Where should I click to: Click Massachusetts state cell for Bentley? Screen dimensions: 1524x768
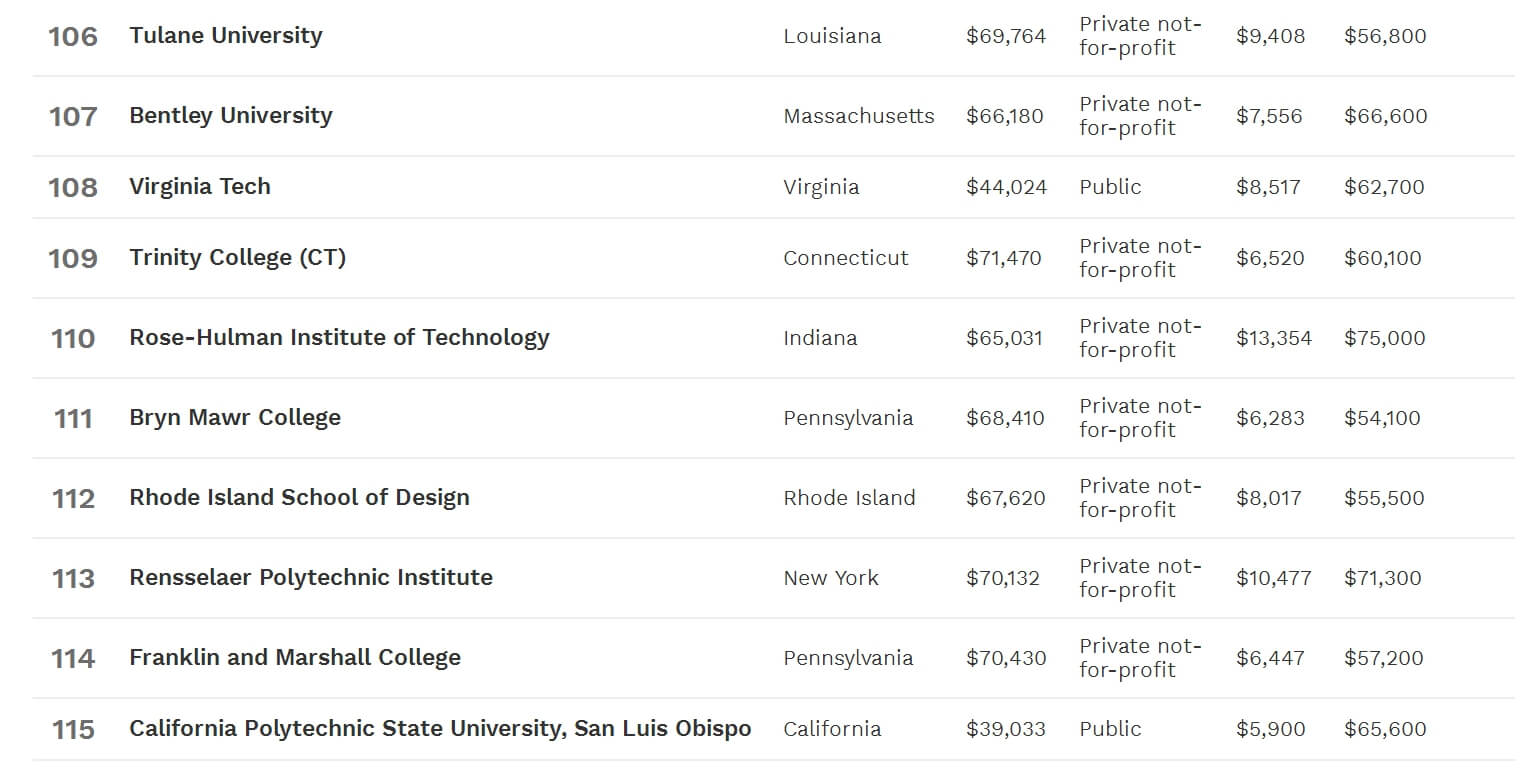859,117
